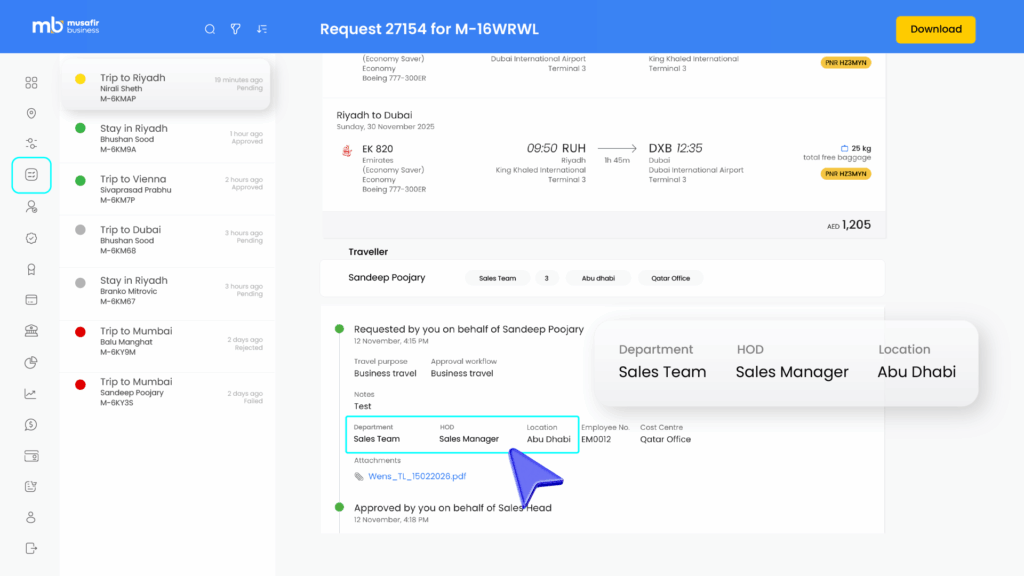1024x576 pixels.
Task: Open the sort order dropdown icon
Action: click(262, 29)
